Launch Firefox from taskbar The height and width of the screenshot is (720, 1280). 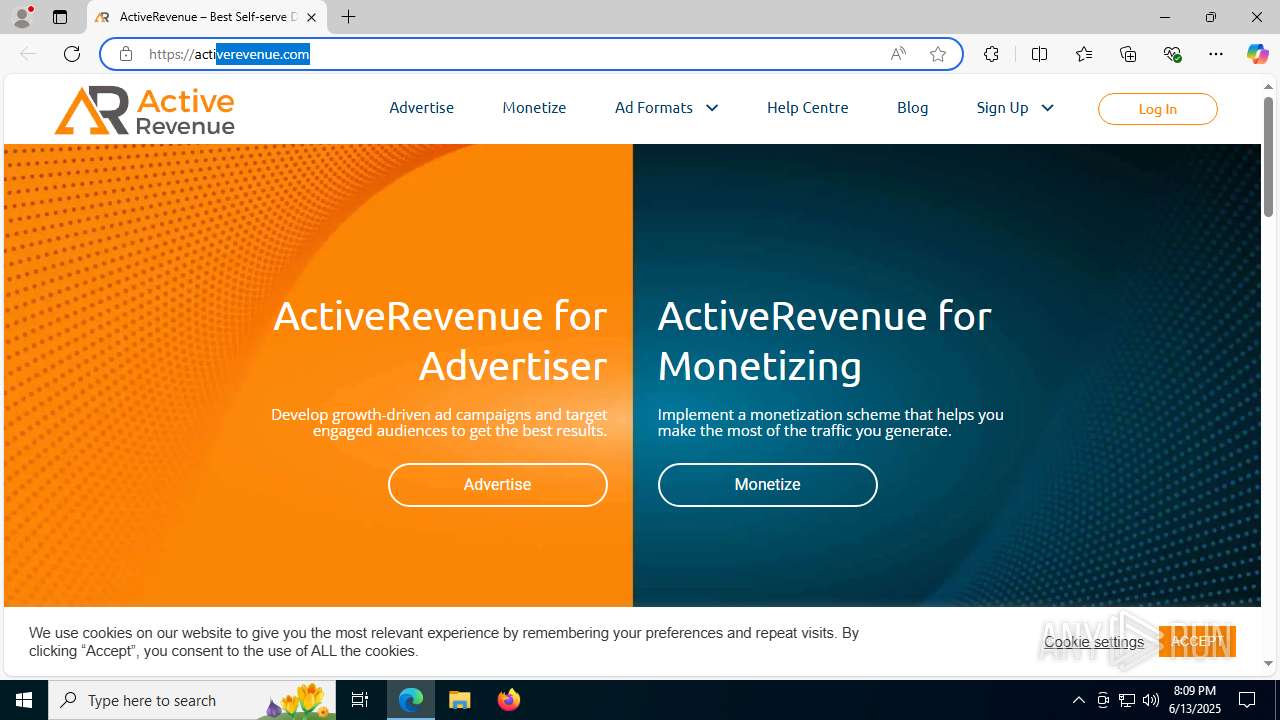click(508, 700)
